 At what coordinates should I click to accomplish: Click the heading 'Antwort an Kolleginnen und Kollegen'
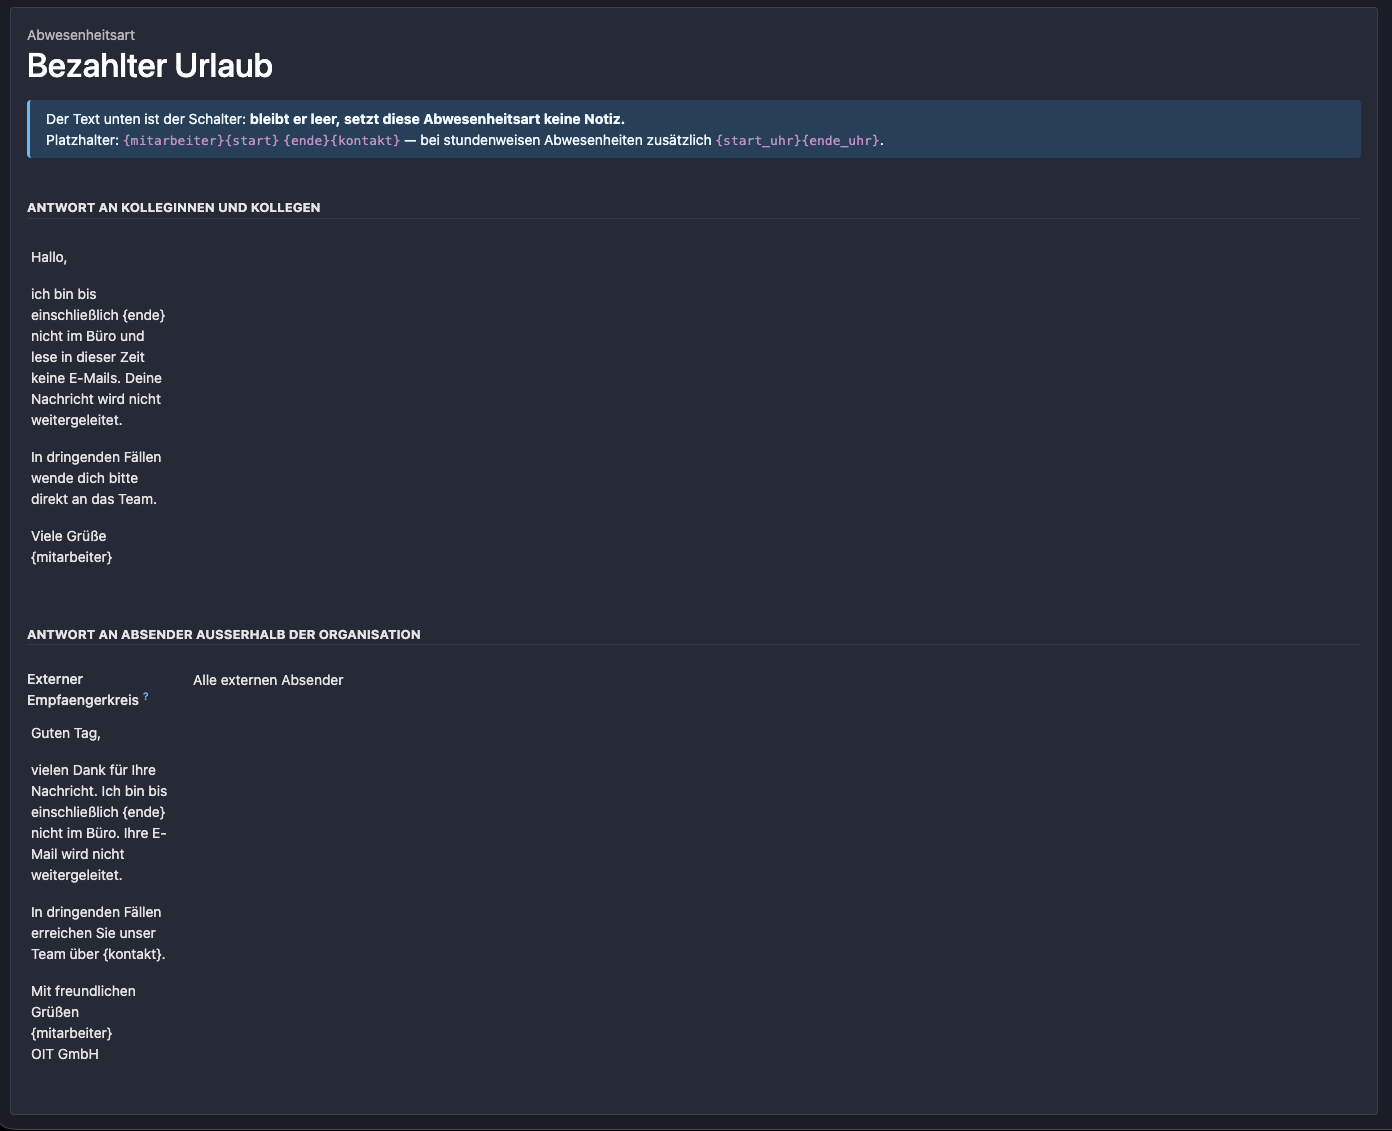tap(174, 208)
